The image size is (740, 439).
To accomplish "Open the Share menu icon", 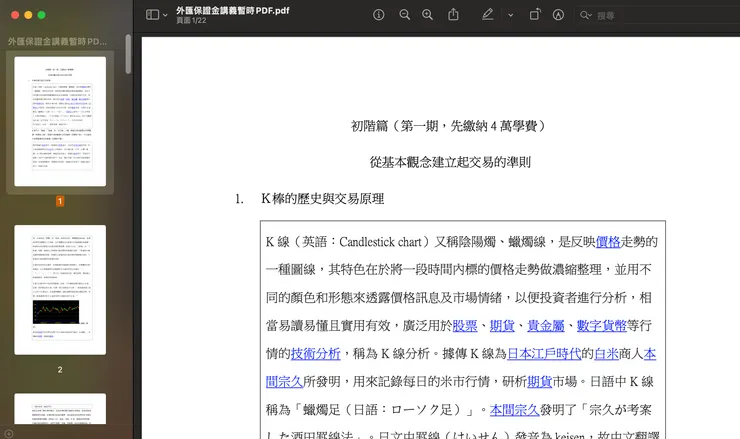I will pyautogui.click(x=453, y=15).
